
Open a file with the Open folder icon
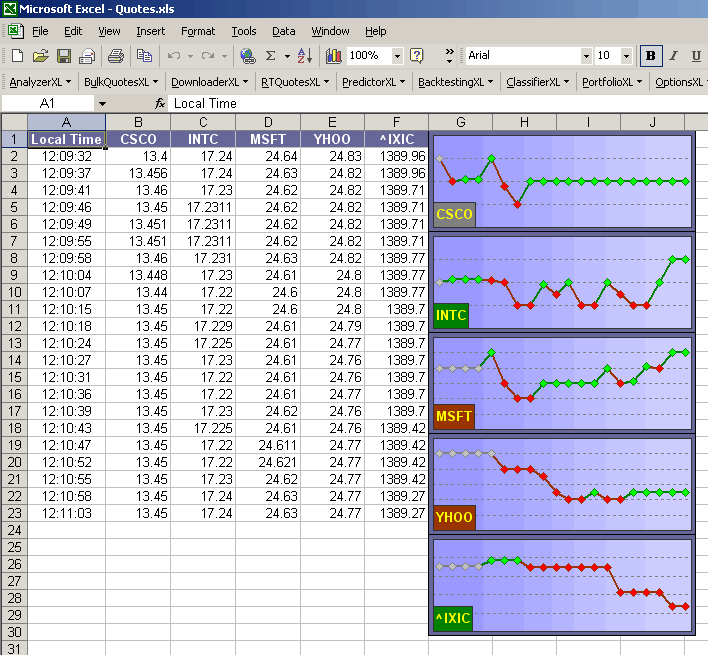pos(41,56)
